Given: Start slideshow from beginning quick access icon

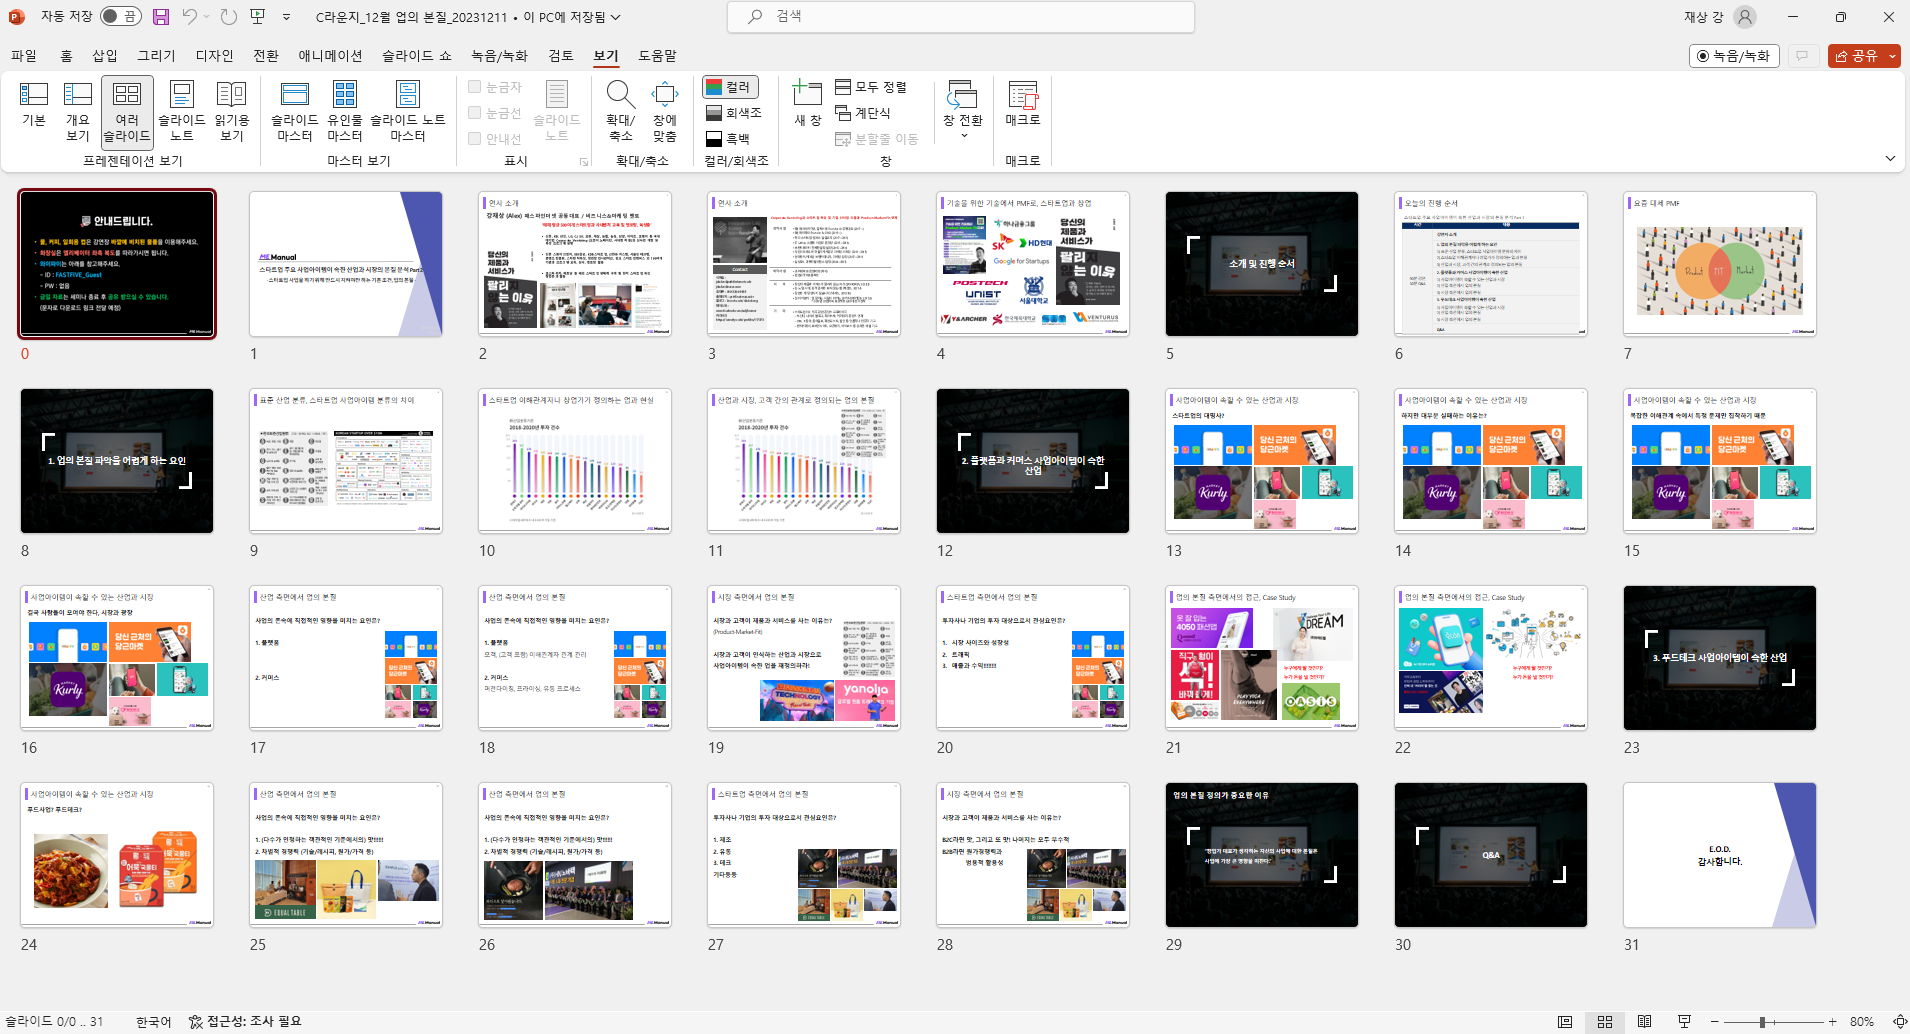Looking at the screenshot, I should click(x=258, y=17).
